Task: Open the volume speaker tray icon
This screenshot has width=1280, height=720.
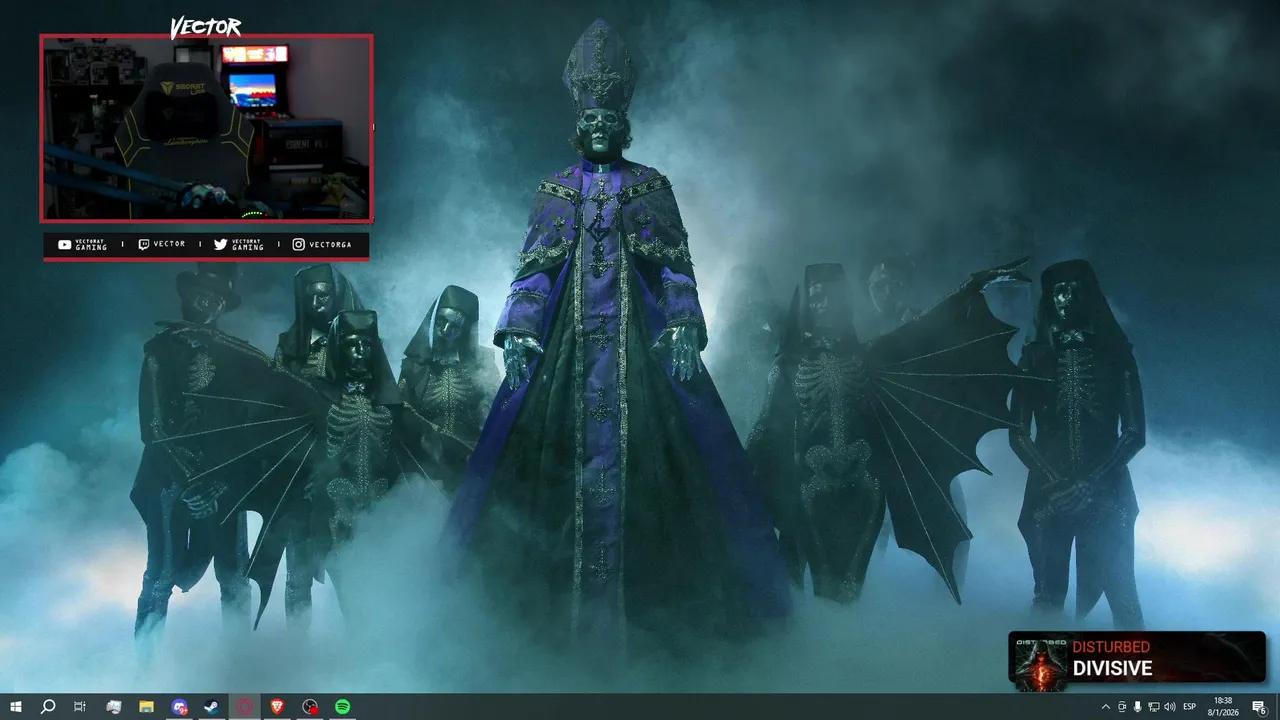Action: pos(1170,707)
